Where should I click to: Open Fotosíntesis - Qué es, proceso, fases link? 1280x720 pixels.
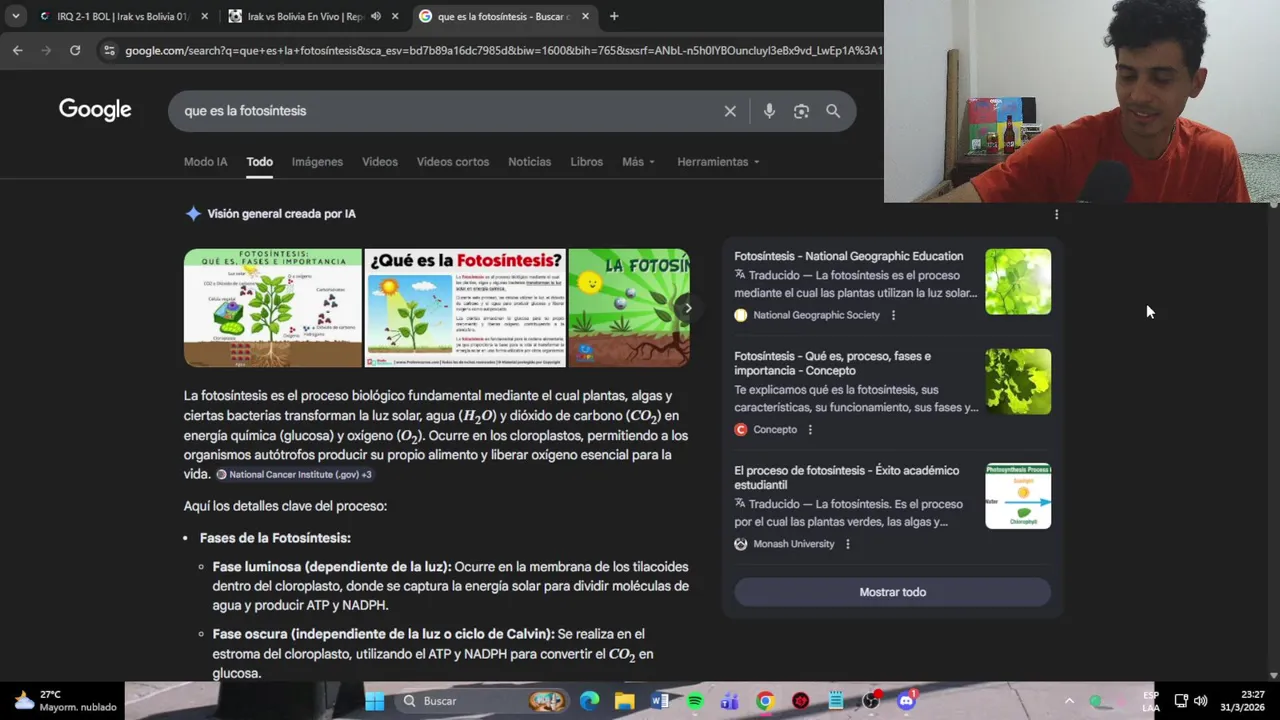(x=833, y=363)
